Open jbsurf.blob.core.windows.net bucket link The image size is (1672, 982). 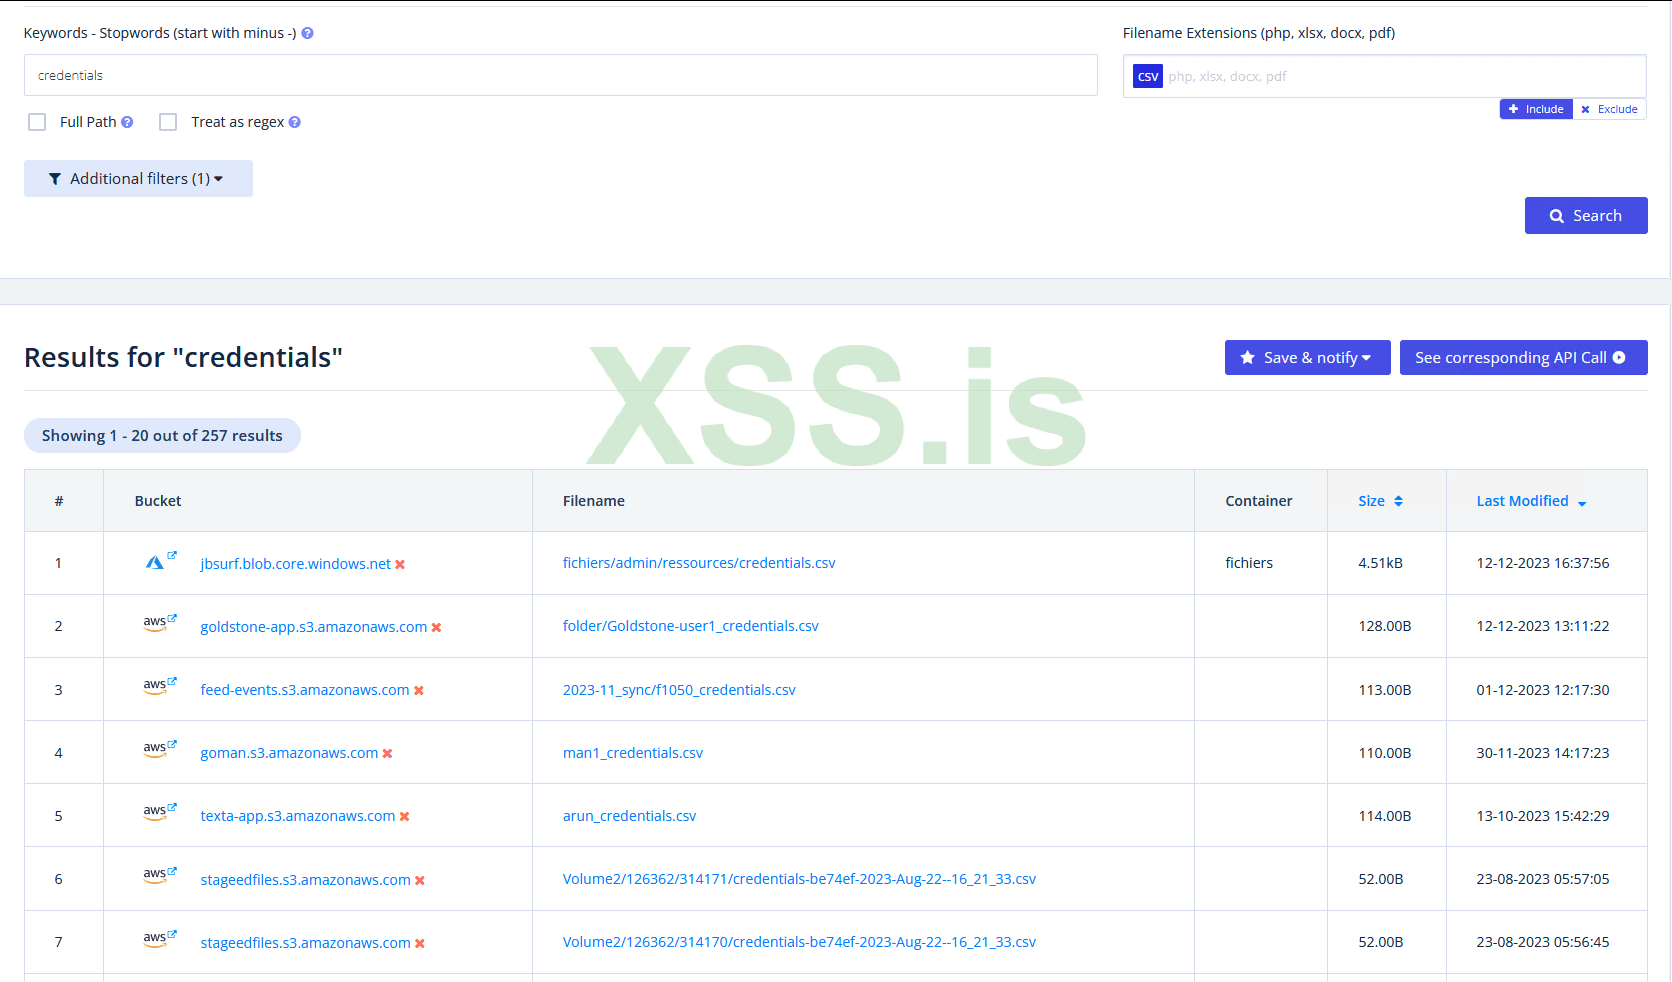point(295,564)
